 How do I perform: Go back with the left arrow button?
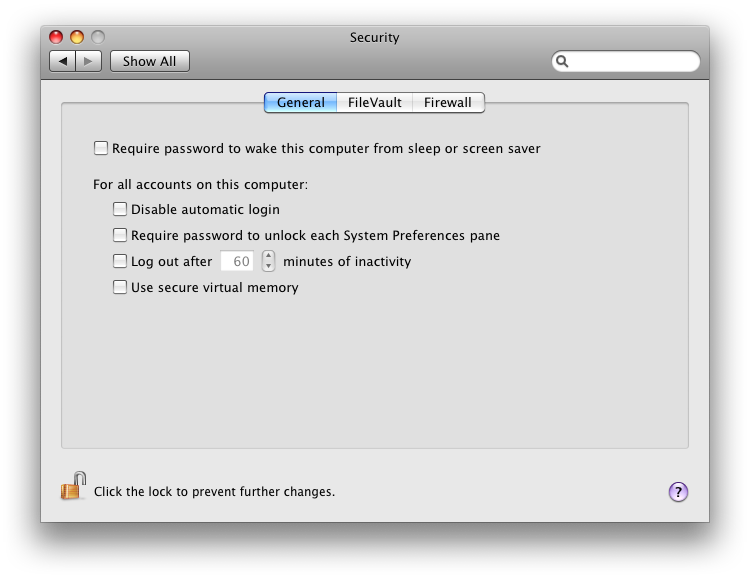63,61
